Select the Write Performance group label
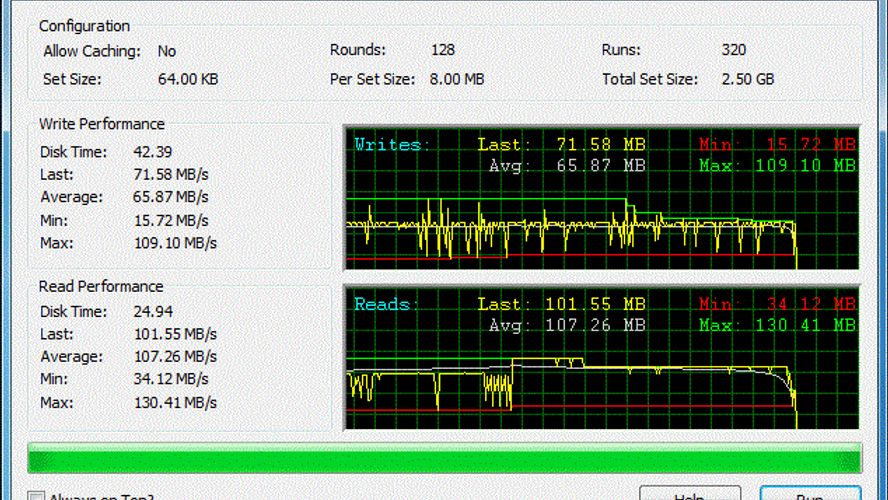The height and width of the screenshot is (500, 888). coord(102,124)
